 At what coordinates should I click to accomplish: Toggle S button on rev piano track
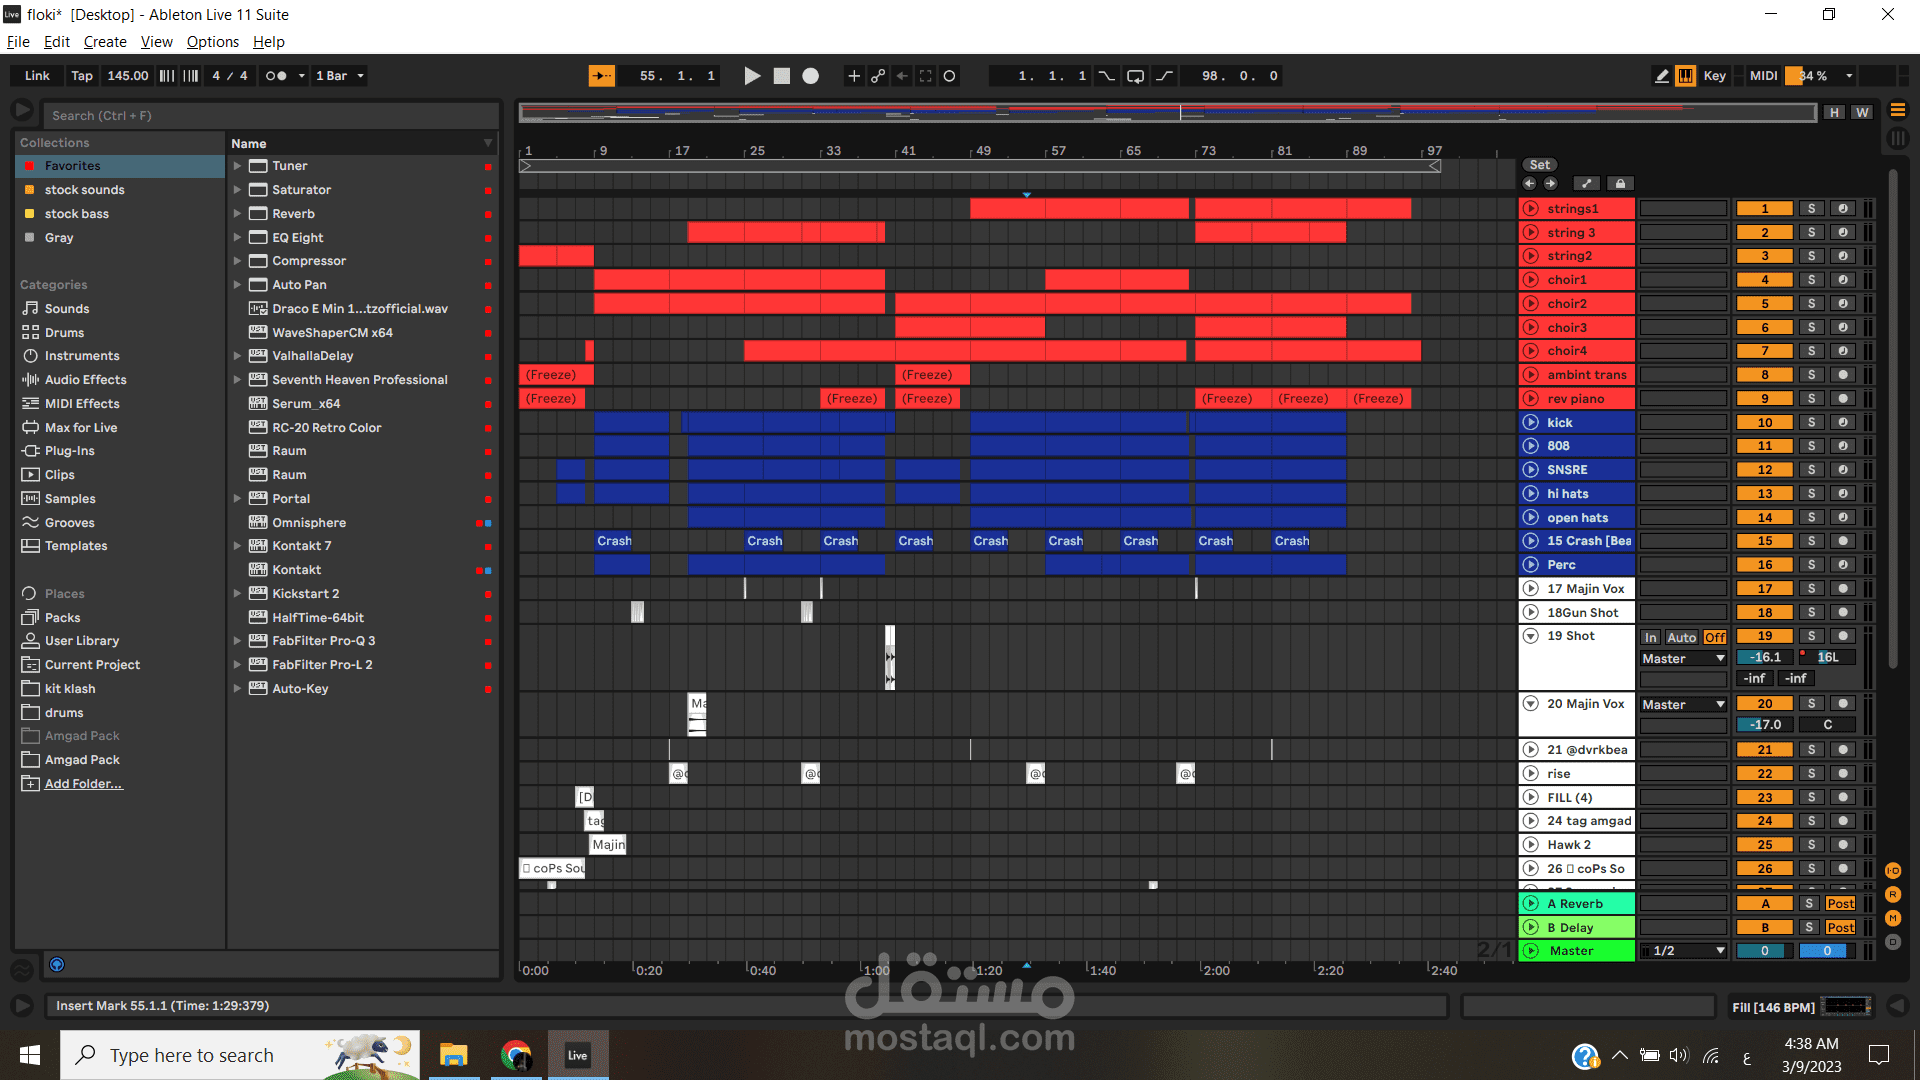click(1813, 398)
